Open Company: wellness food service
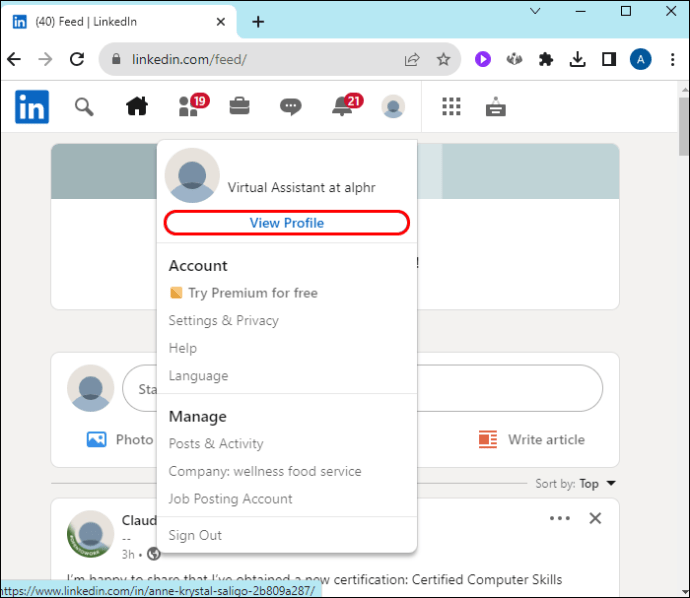 pos(265,471)
